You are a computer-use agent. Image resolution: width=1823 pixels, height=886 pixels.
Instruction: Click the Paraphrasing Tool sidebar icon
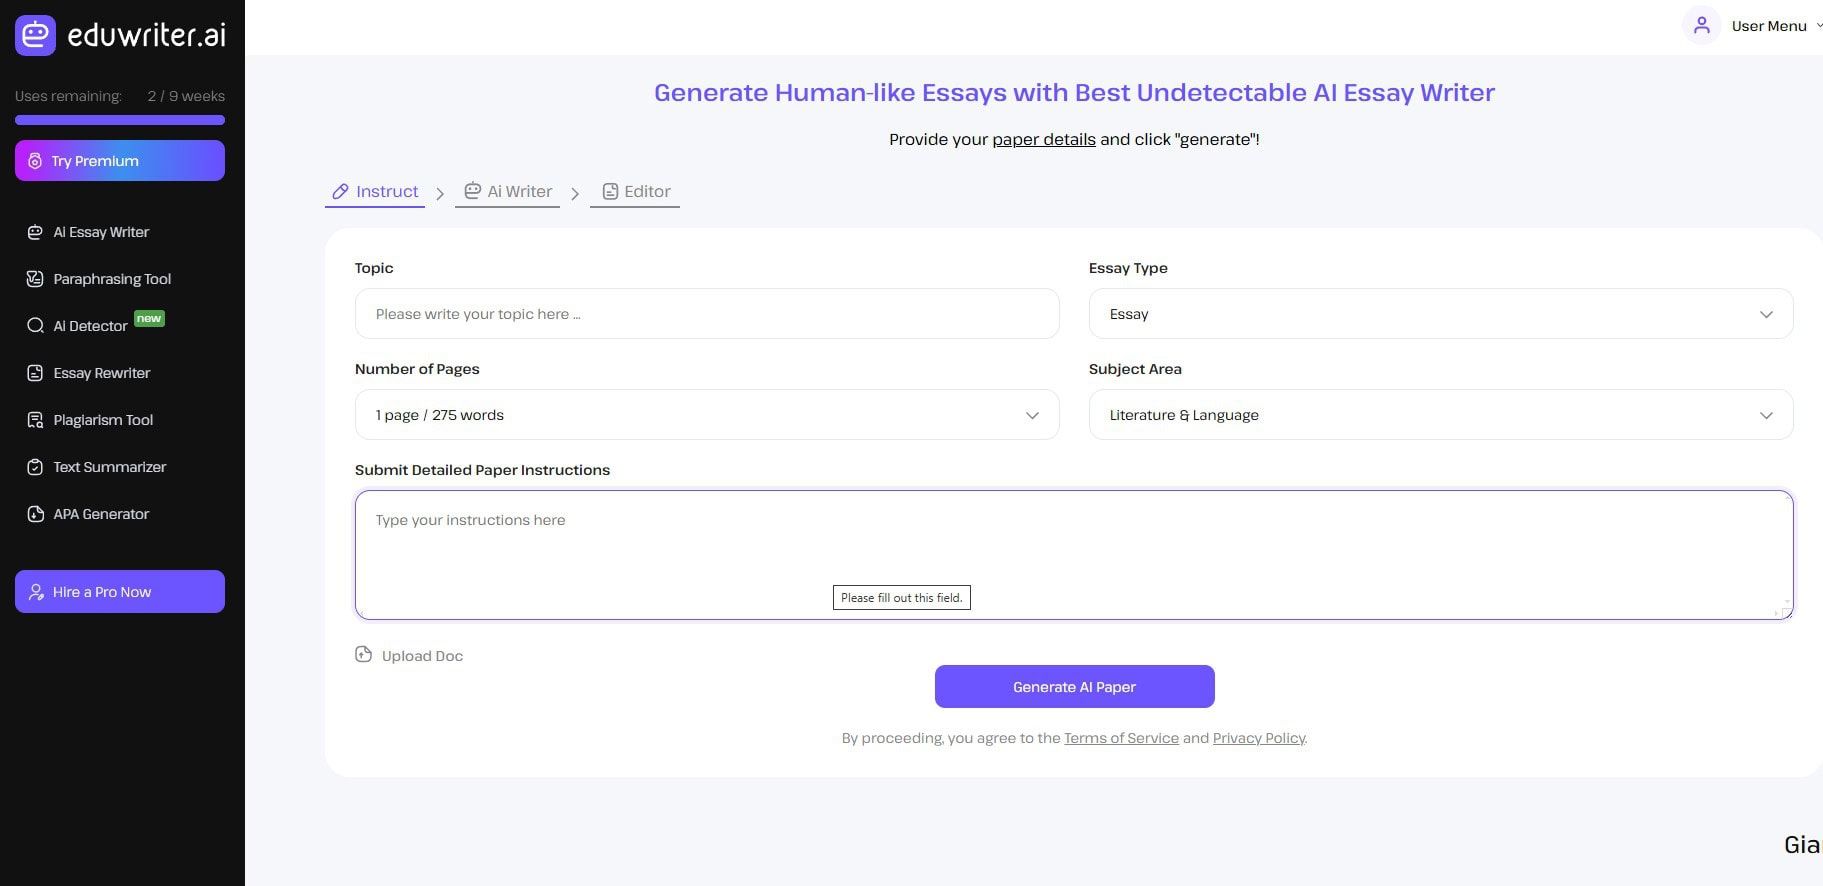(x=35, y=279)
